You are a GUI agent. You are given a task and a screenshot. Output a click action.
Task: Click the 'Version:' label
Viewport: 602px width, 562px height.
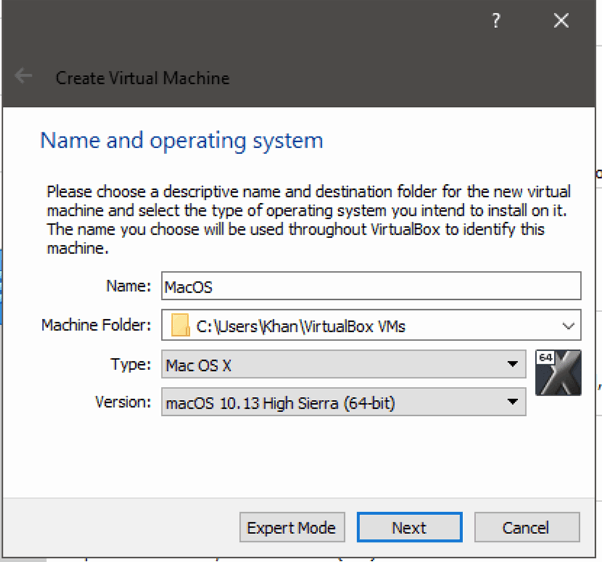[x=123, y=403]
